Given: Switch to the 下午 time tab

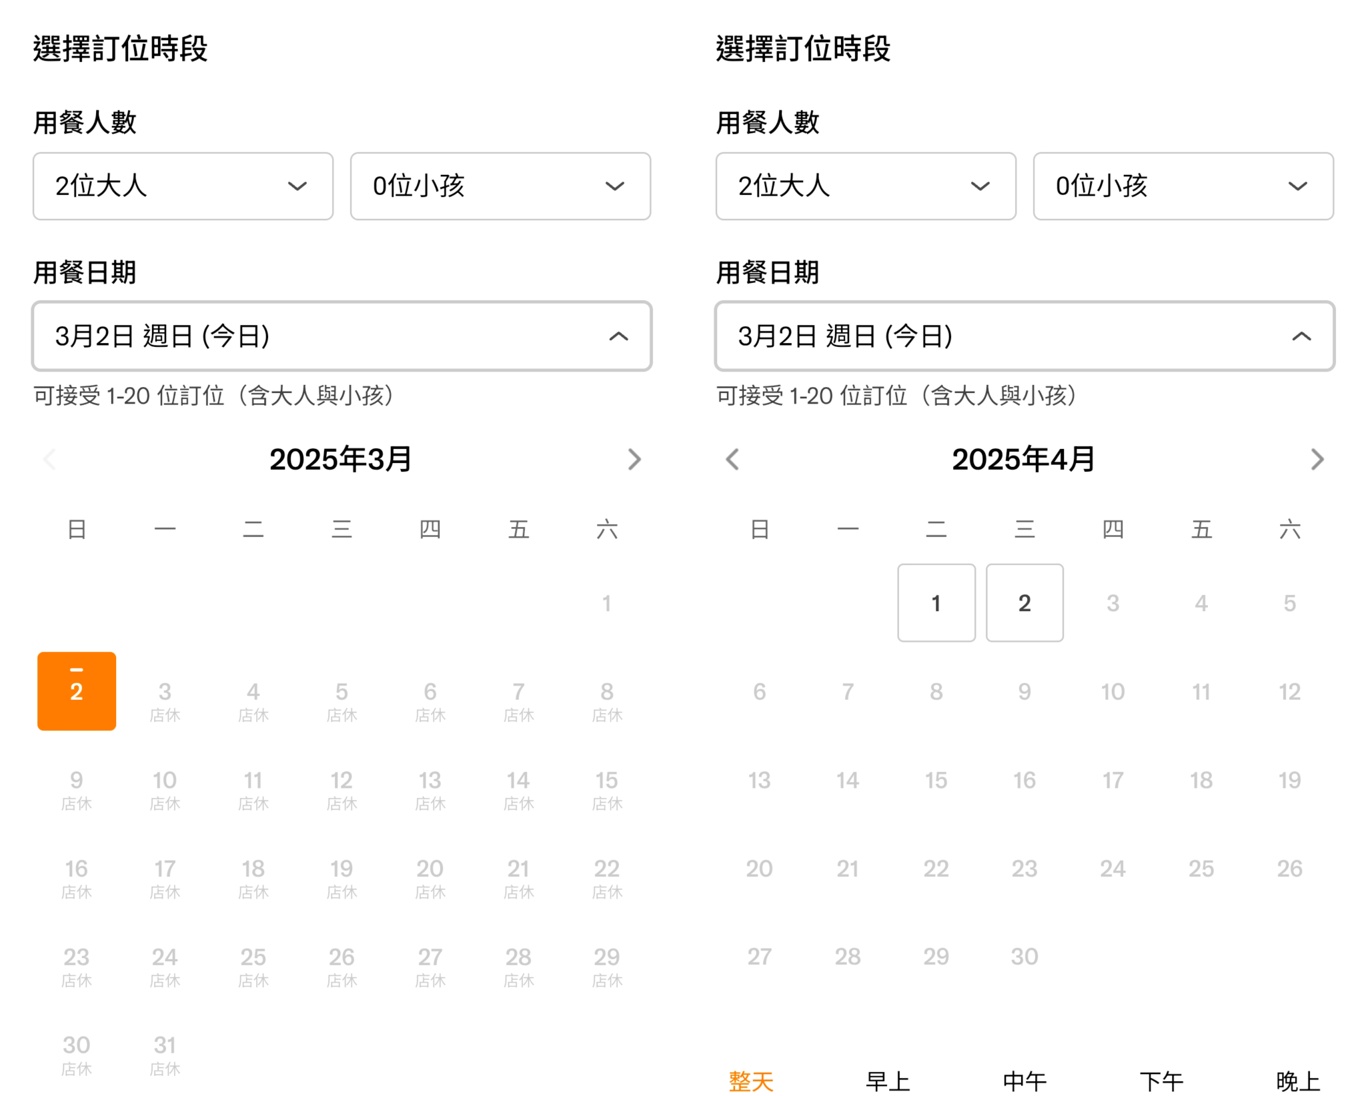Looking at the screenshot, I should click(x=1161, y=1081).
